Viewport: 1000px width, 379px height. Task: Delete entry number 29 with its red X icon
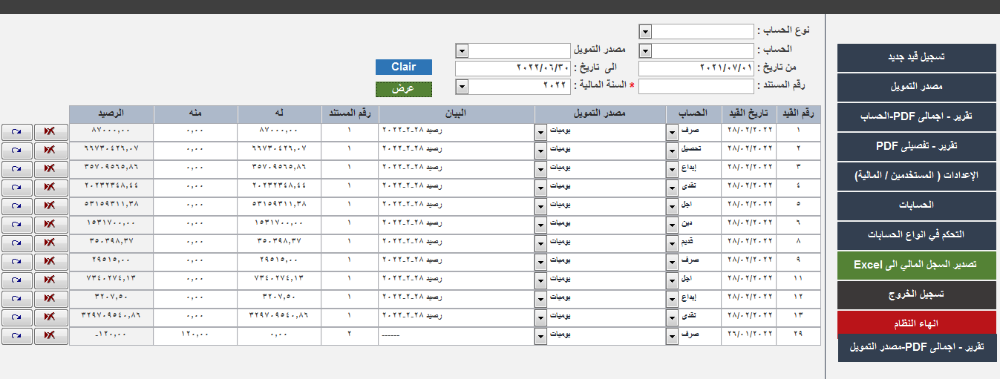pyautogui.click(x=50, y=336)
